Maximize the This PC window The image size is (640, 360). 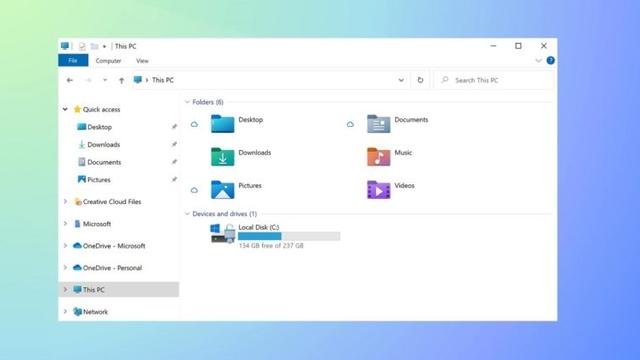click(518, 46)
